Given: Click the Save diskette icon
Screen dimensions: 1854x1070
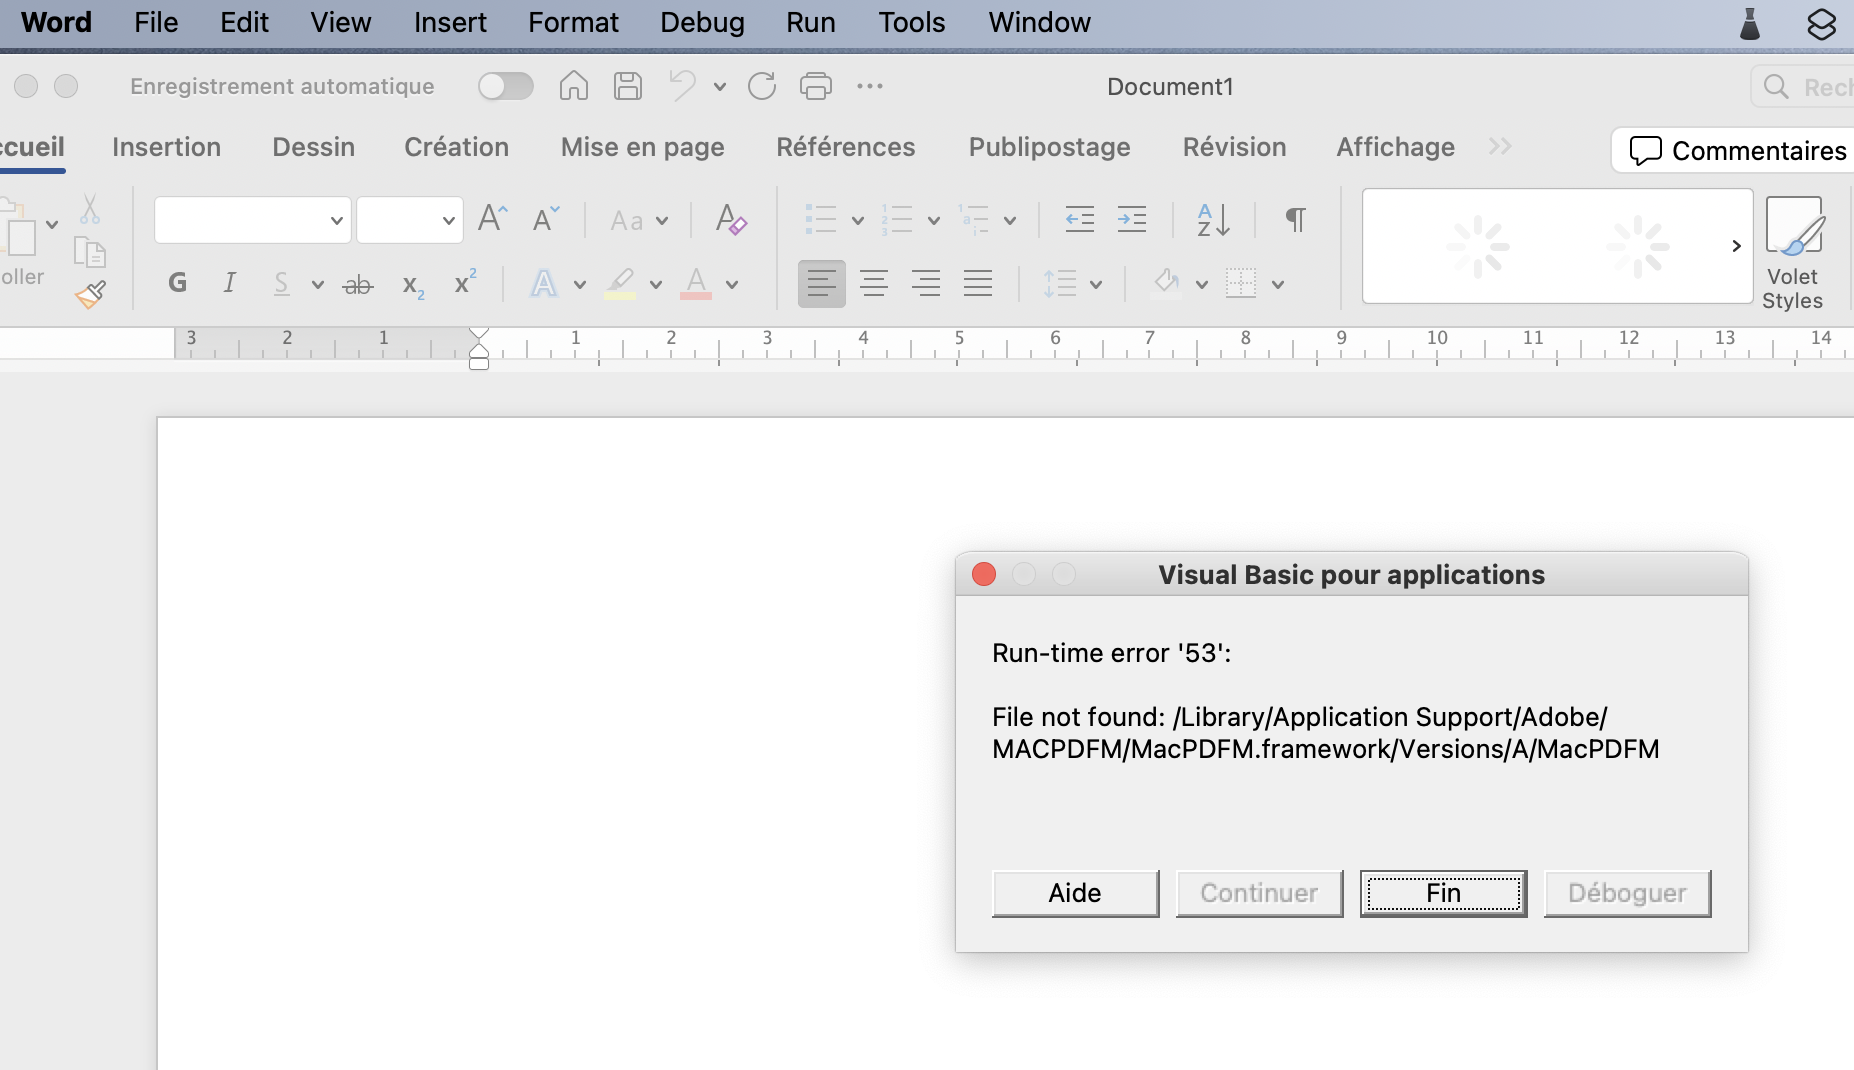Looking at the screenshot, I should tap(628, 86).
